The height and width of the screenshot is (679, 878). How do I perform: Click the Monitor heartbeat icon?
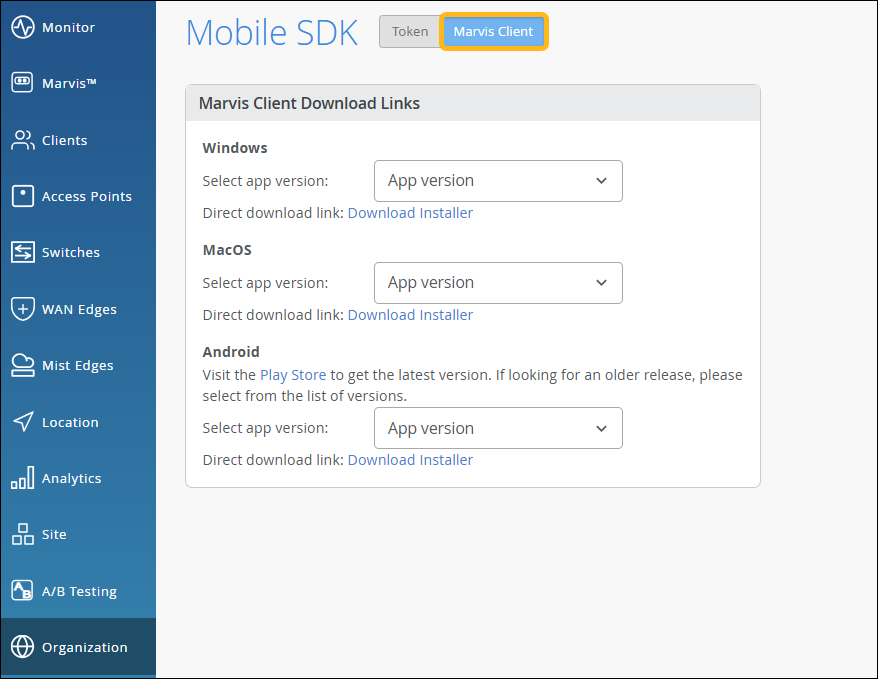coord(22,27)
